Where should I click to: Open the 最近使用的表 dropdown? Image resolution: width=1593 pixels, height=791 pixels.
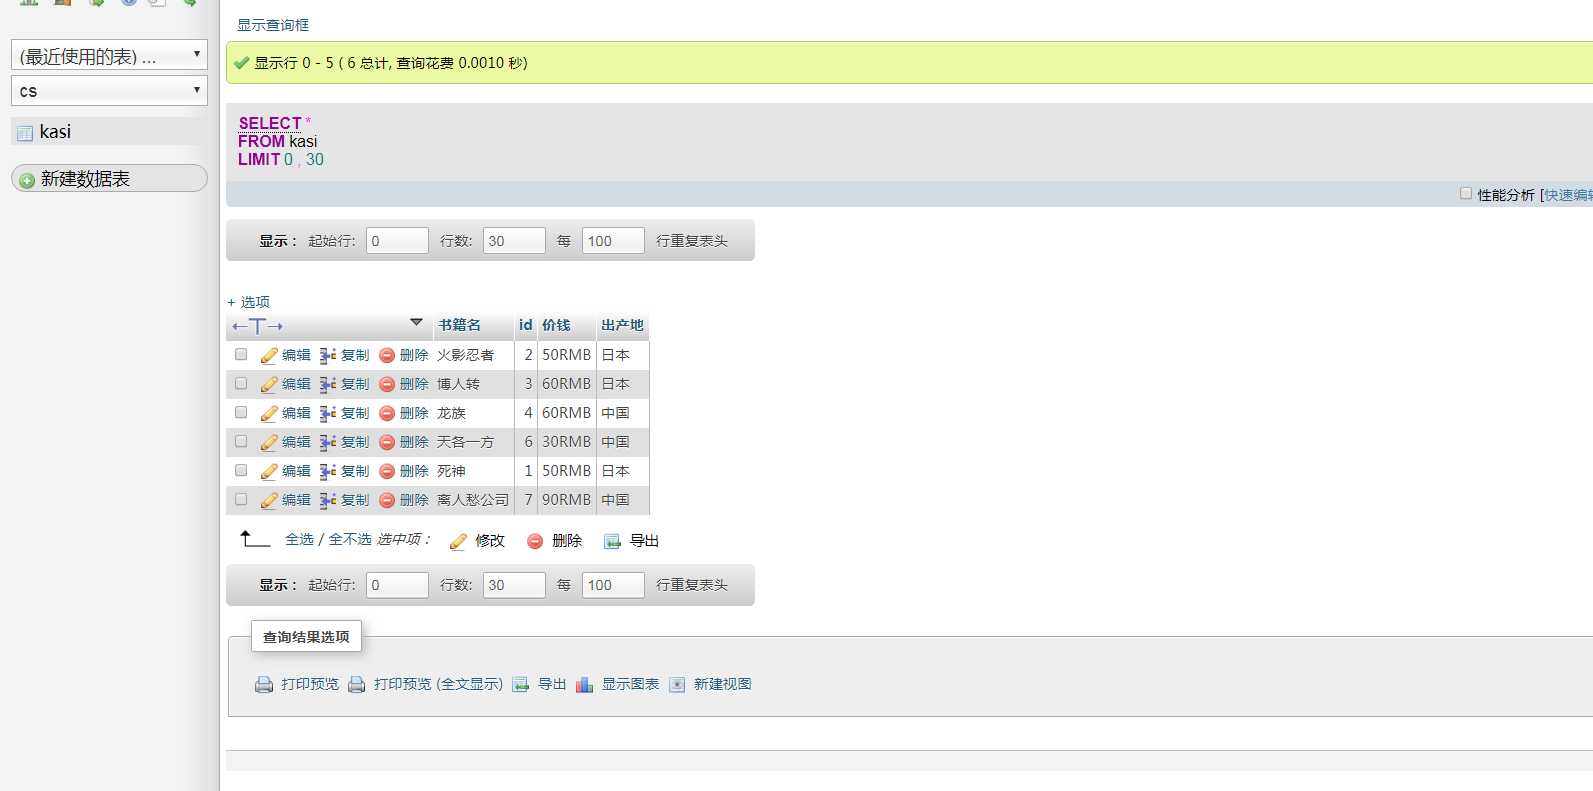[x=109, y=55]
